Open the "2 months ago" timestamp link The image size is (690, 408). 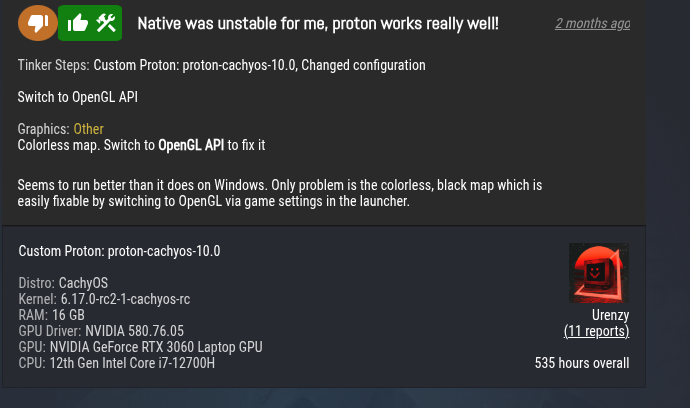(592, 23)
